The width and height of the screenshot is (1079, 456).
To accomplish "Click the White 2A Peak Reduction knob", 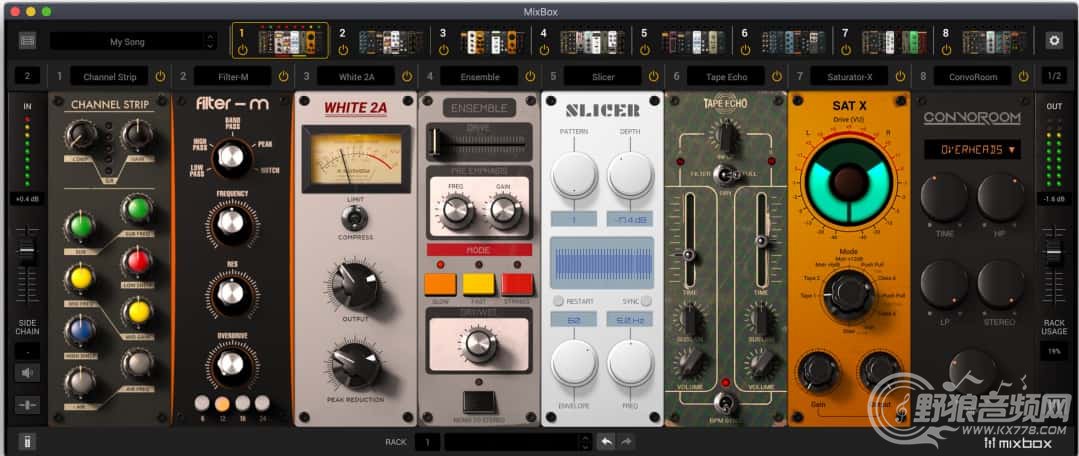I will pyautogui.click(x=355, y=364).
